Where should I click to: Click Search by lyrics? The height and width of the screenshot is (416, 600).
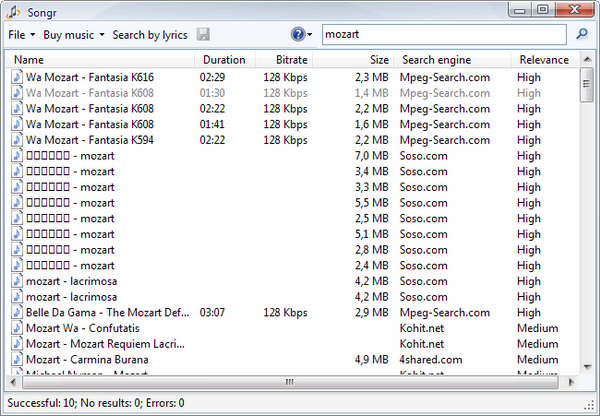click(x=150, y=35)
